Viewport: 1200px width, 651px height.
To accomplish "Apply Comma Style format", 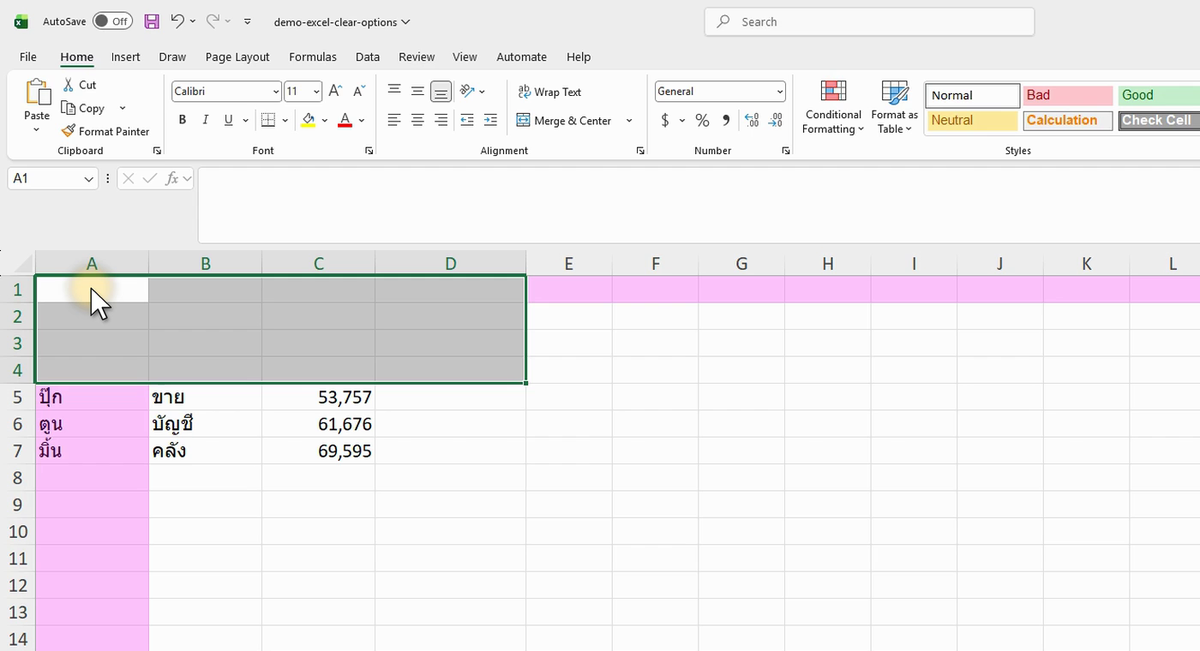I will click(726, 120).
